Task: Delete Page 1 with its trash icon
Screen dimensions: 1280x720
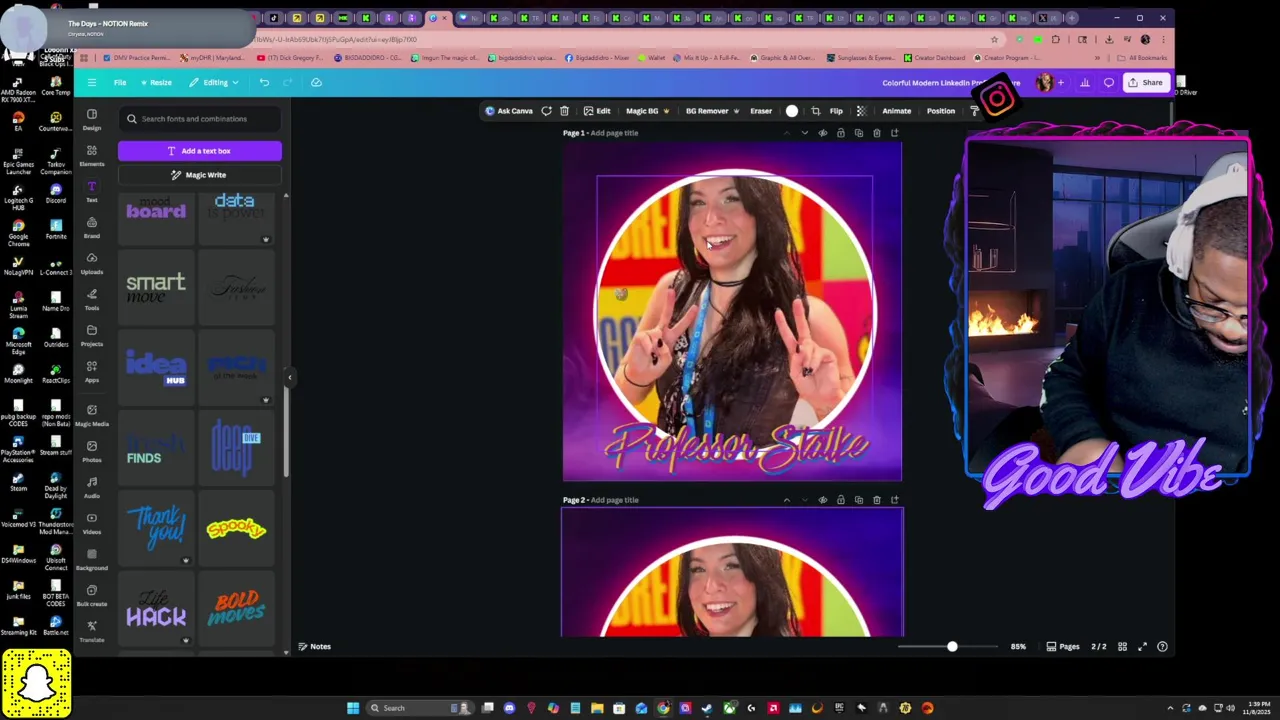Action: pyautogui.click(x=876, y=133)
